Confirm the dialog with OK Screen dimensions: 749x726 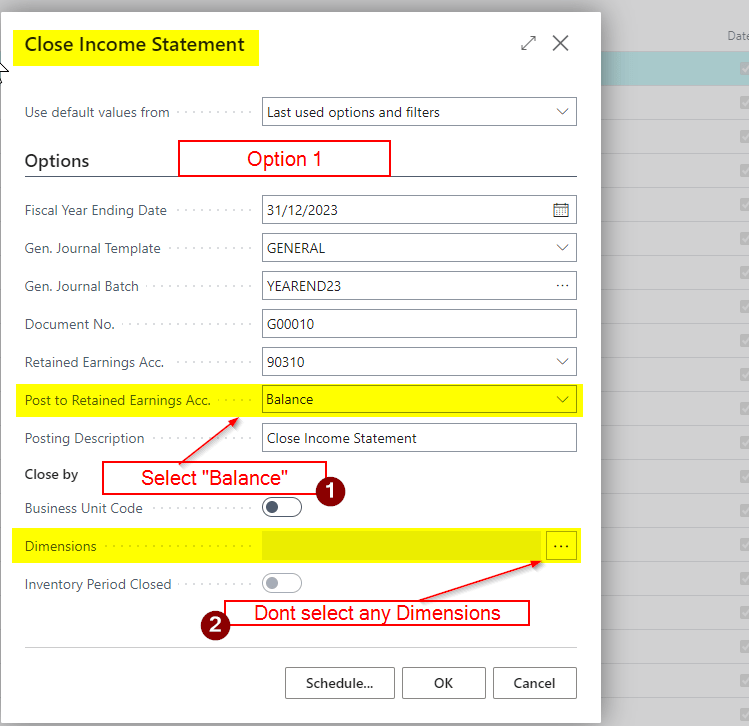coord(443,684)
